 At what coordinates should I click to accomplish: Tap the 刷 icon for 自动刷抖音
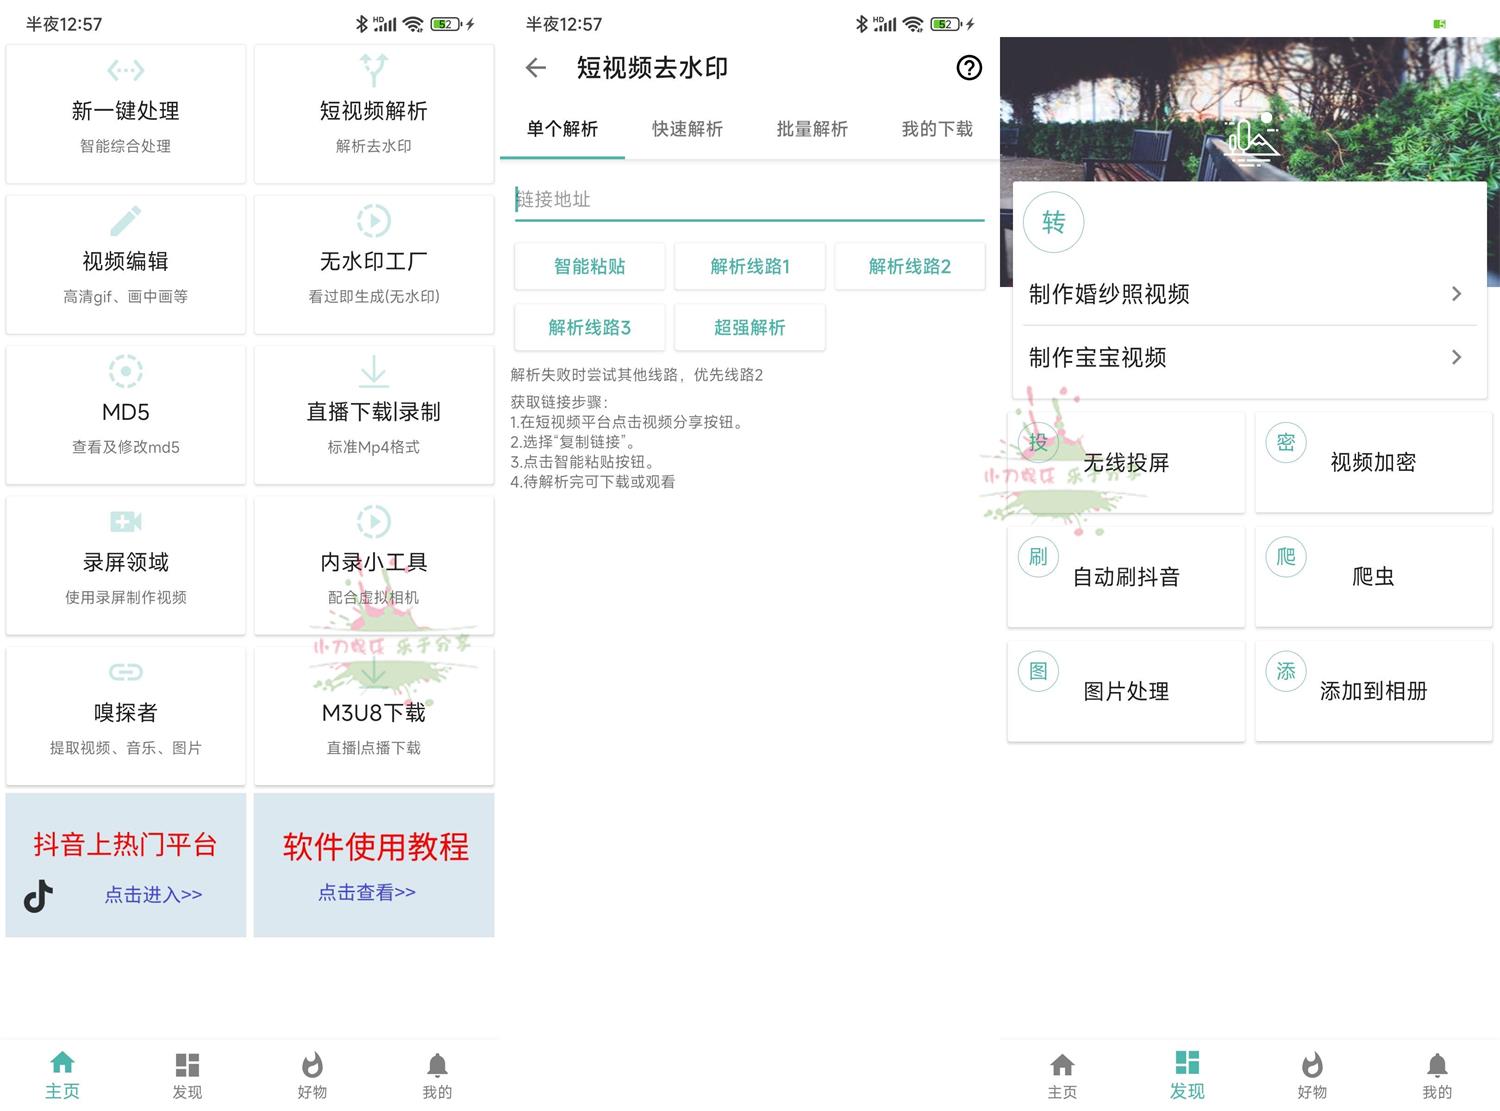[x=1038, y=557]
